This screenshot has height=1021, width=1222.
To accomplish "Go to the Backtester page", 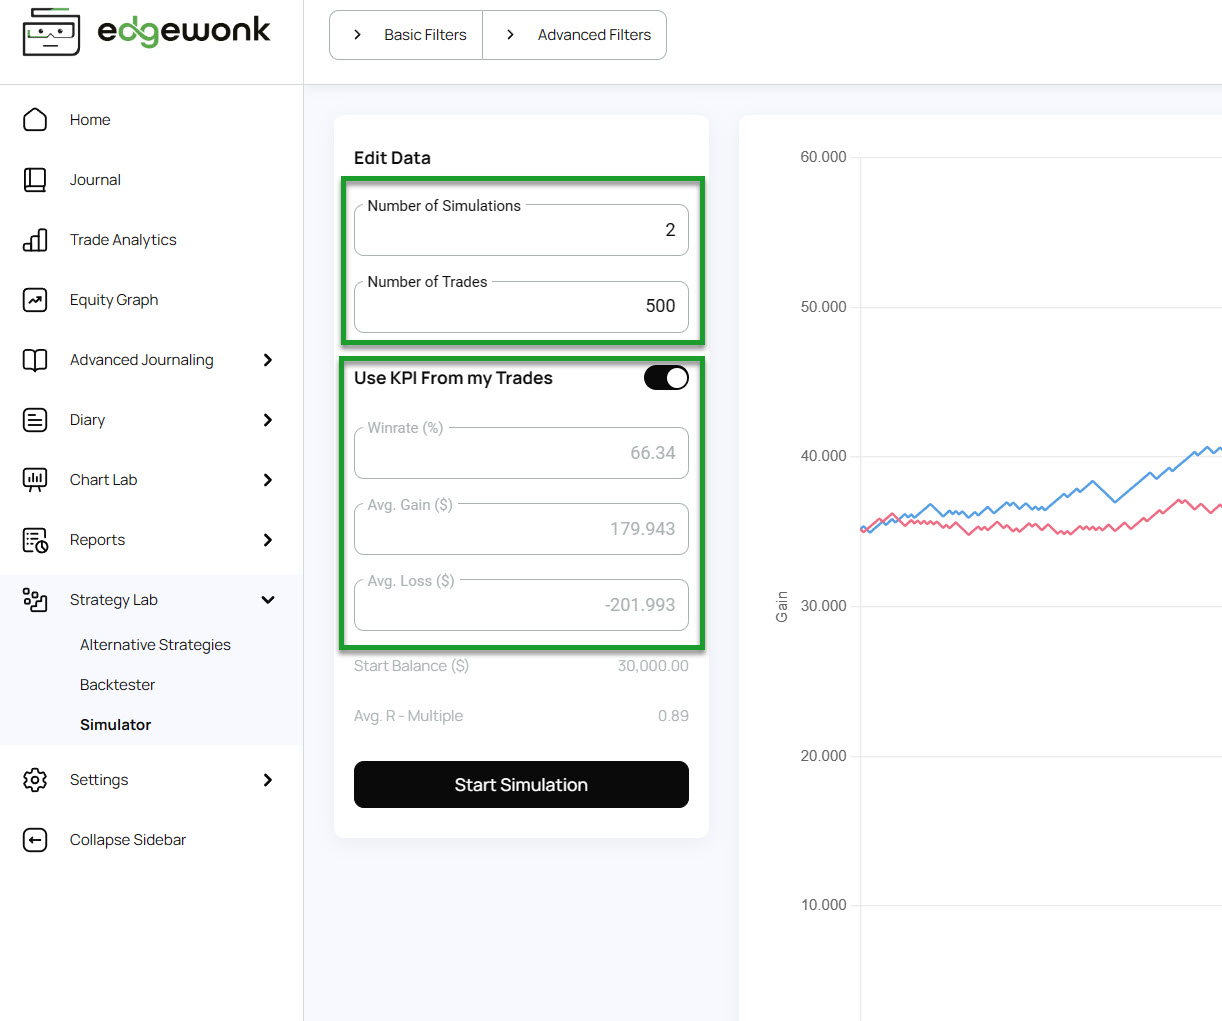I will 117,685.
